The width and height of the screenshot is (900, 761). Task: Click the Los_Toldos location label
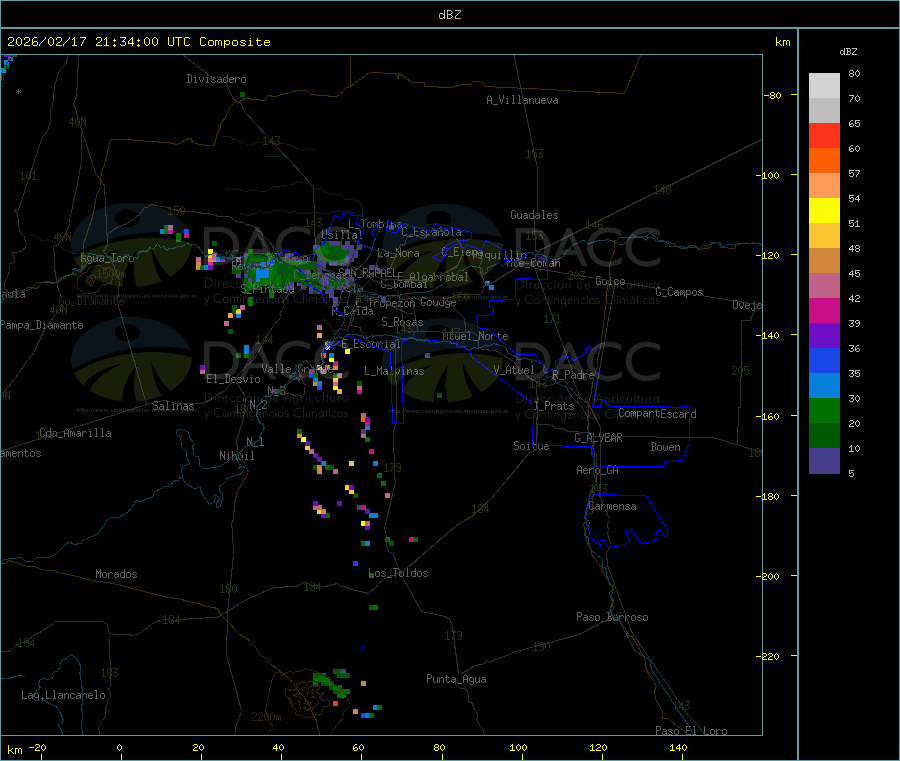pos(398,573)
